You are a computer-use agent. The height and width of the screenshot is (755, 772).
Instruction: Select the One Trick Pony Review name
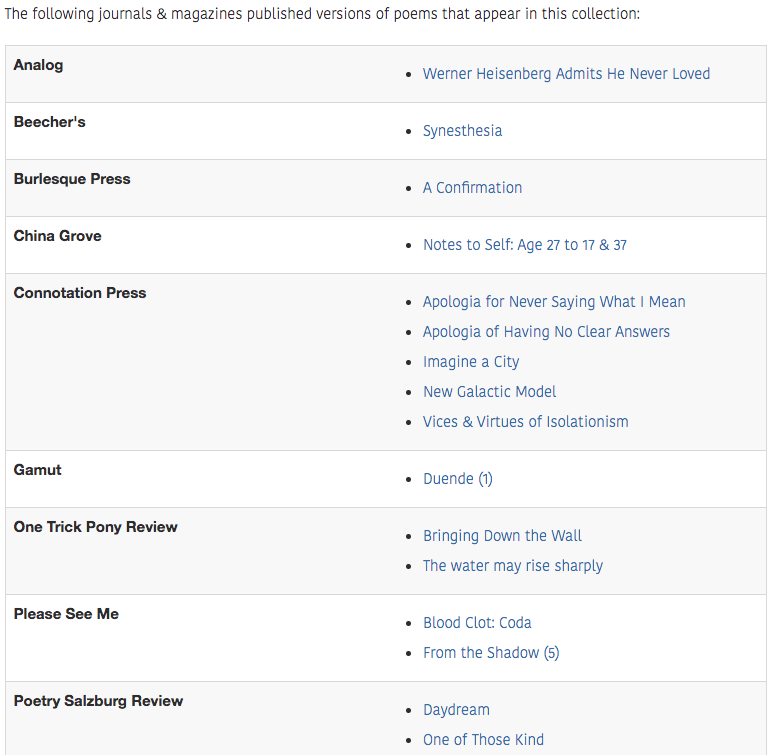coord(96,527)
